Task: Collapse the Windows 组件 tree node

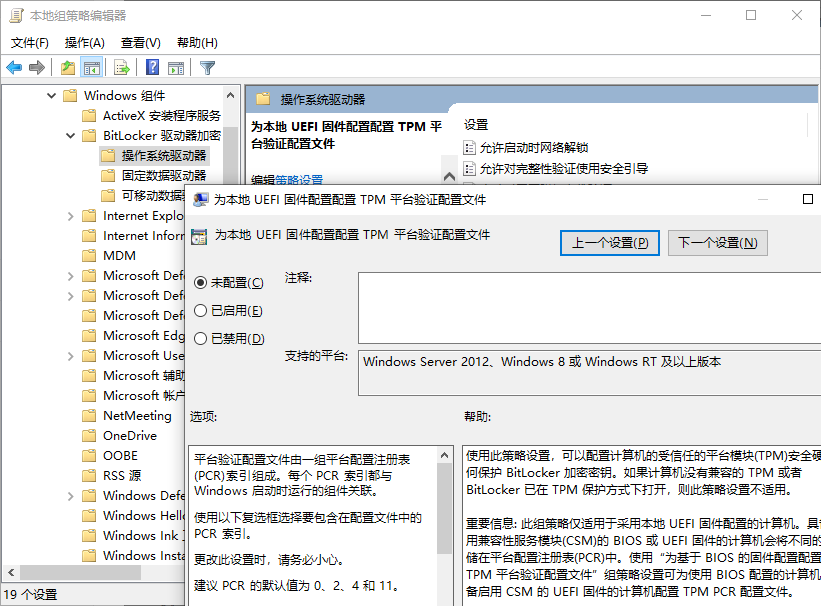Action: 51,96
